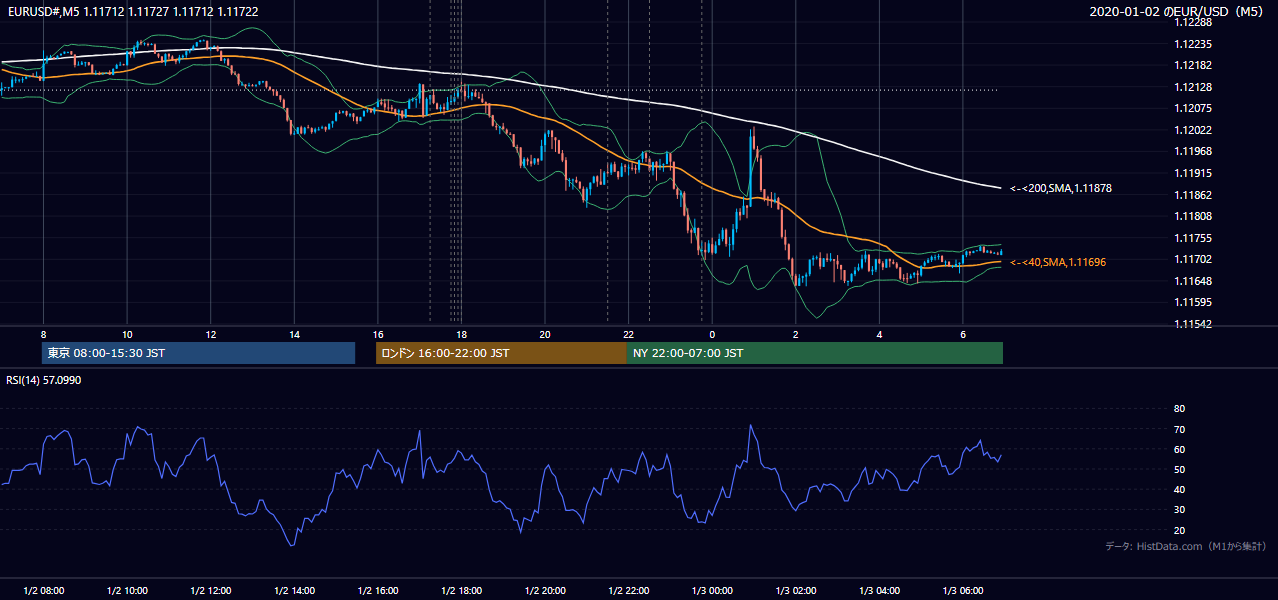Click bottom timestamp 1/2 20:00
The width and height of the screenshot is (1278, 600).
545,591
